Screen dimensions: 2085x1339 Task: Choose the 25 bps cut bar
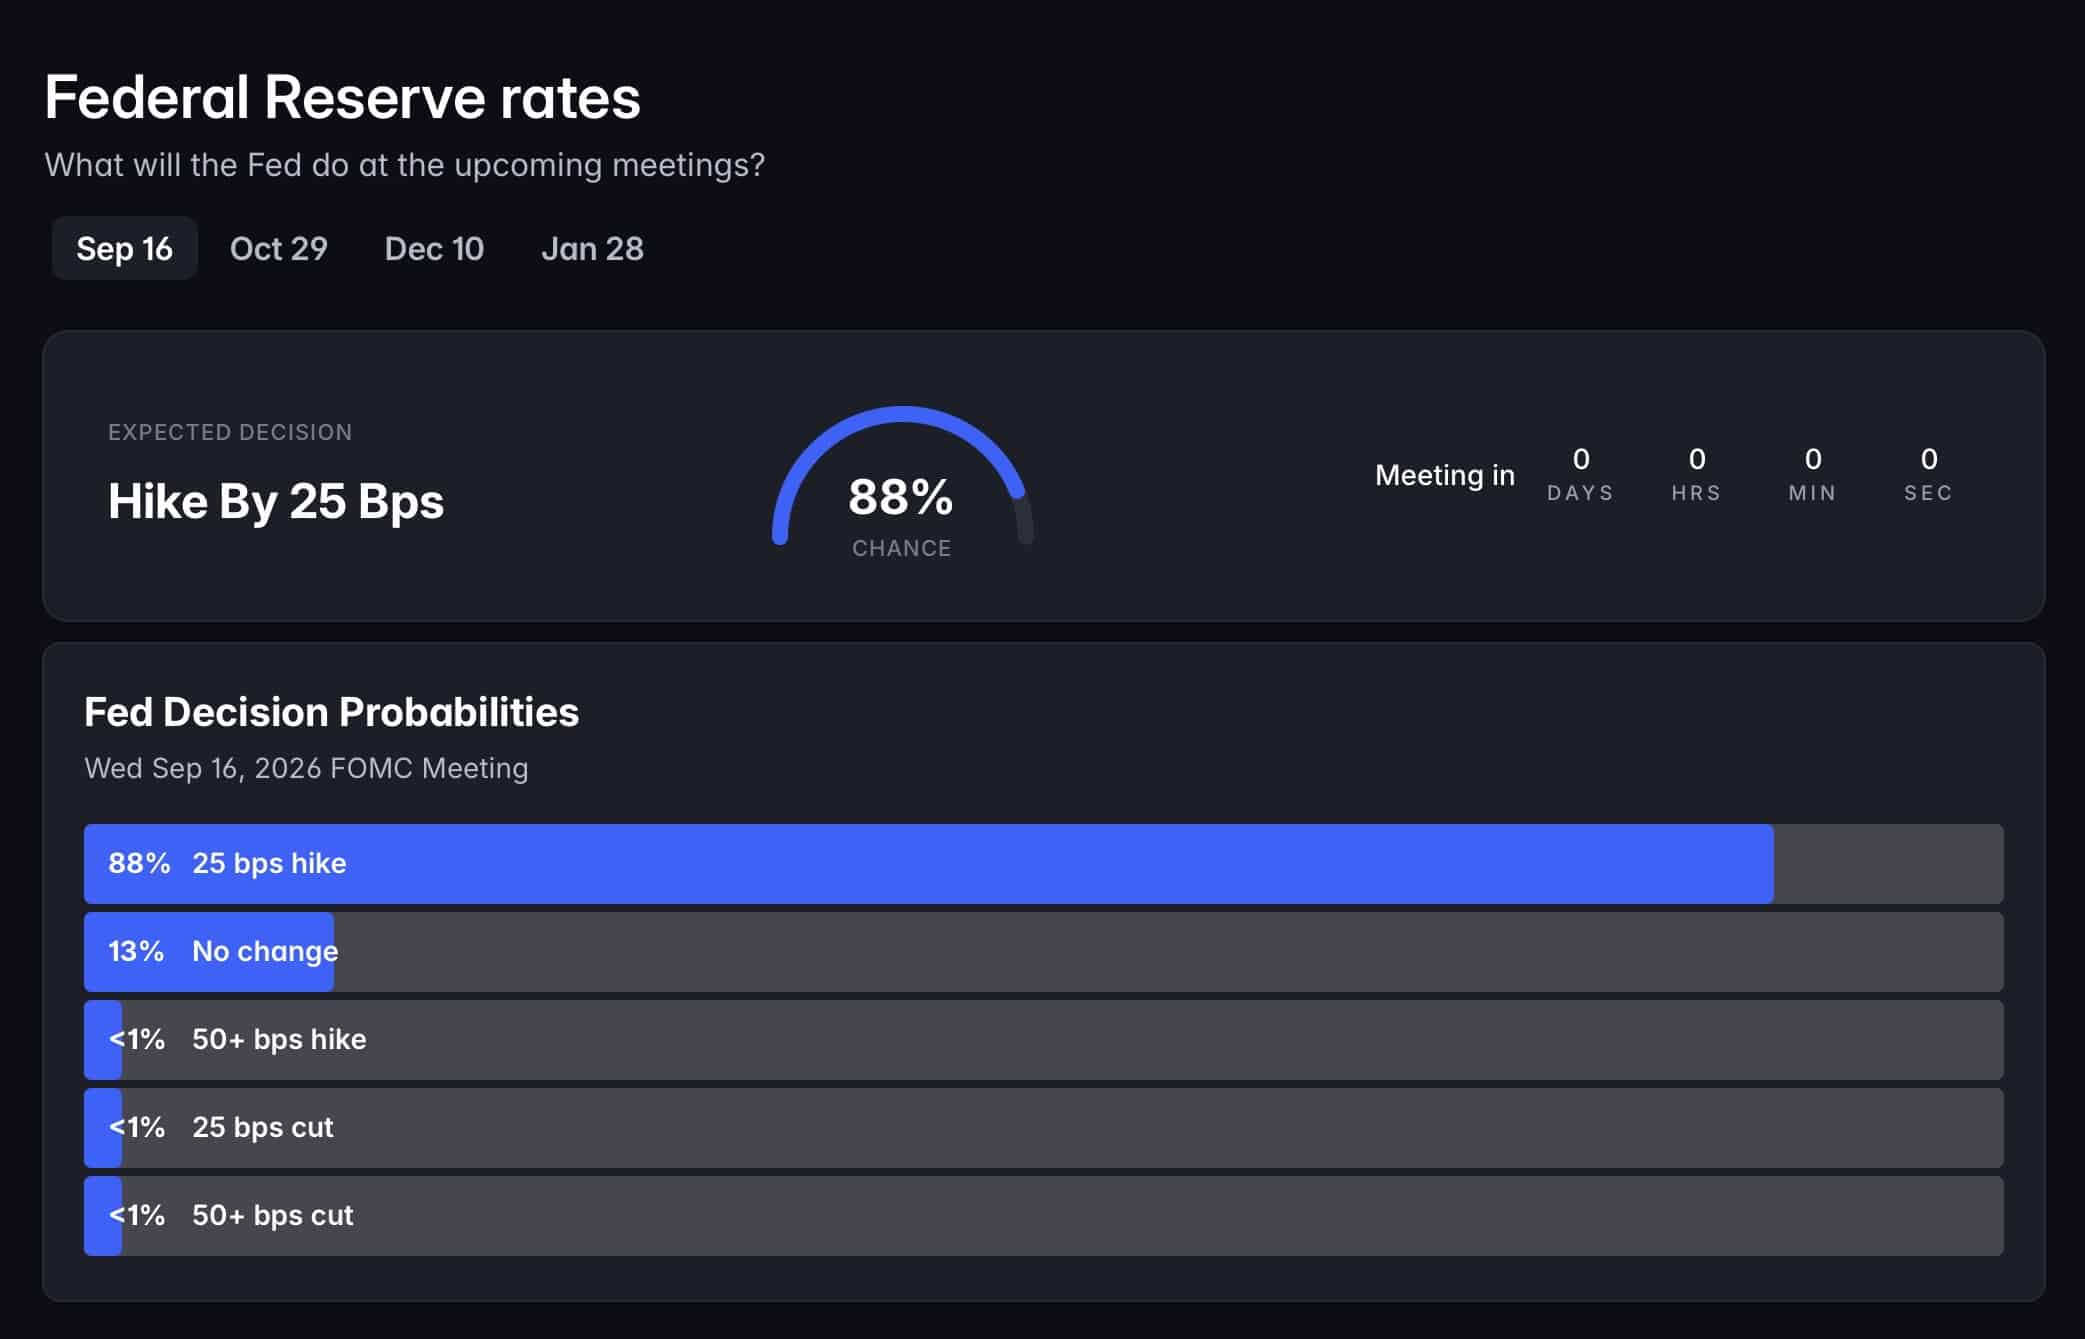tap(1044, 1128)
